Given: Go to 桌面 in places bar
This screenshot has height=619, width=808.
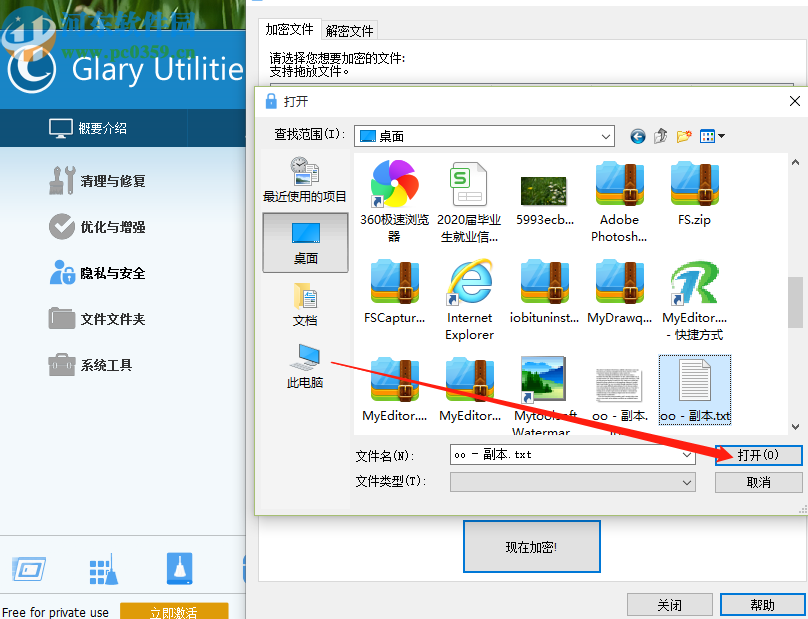Looking at the screenshot, I should tap(306, 243).
